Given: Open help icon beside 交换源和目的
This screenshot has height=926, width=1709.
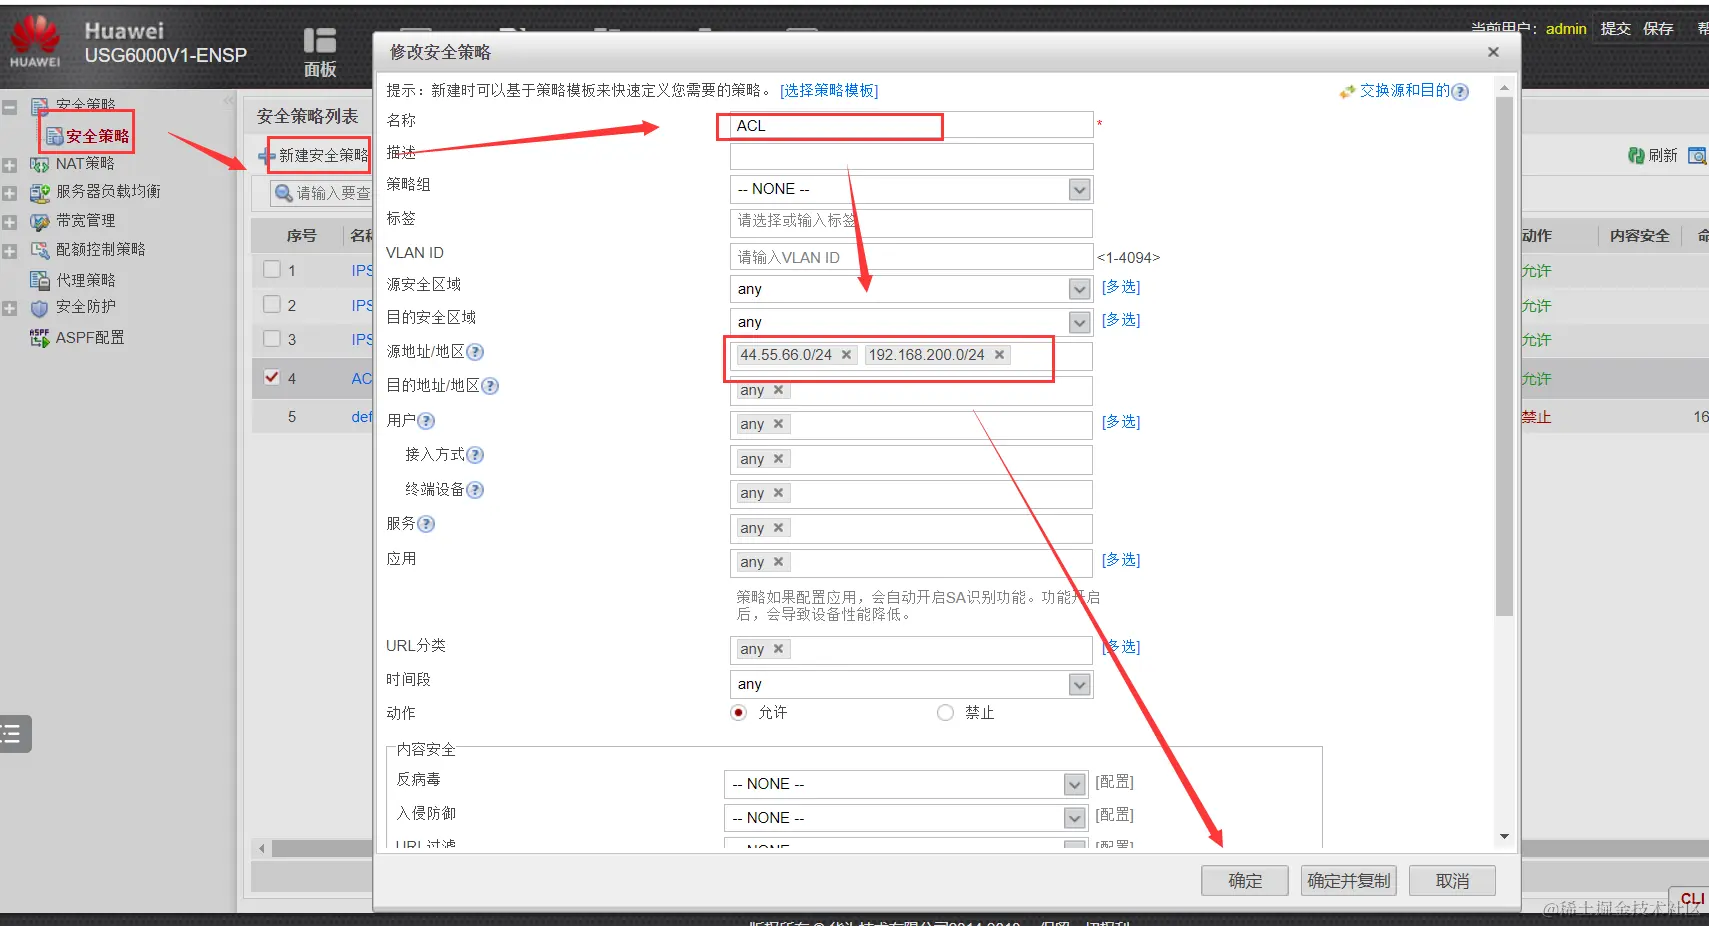Looking at the screenshot, I should point(1460,92).
